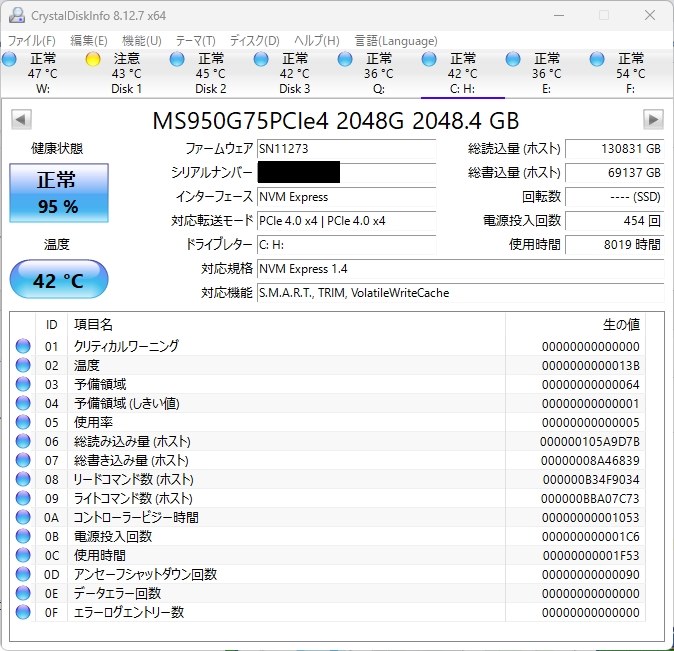Select the W: drive tab

(x=43, y=73)
